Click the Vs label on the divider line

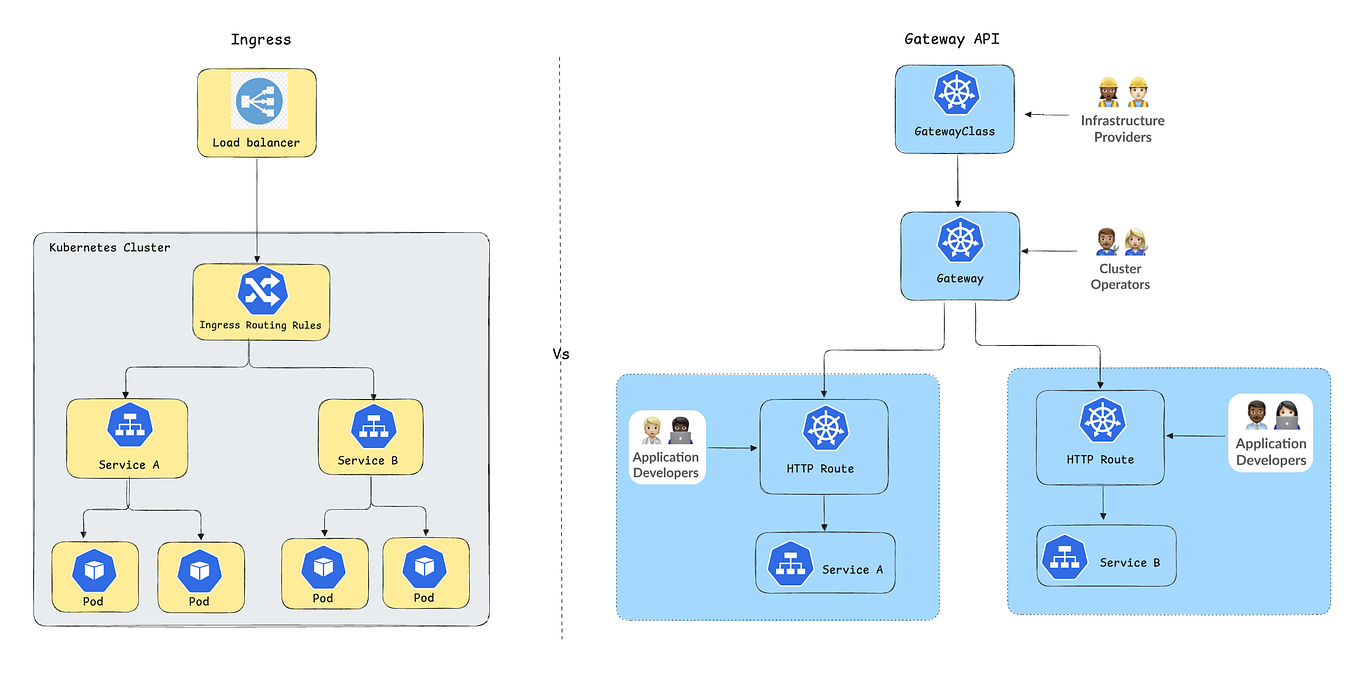tap(562, 355)
